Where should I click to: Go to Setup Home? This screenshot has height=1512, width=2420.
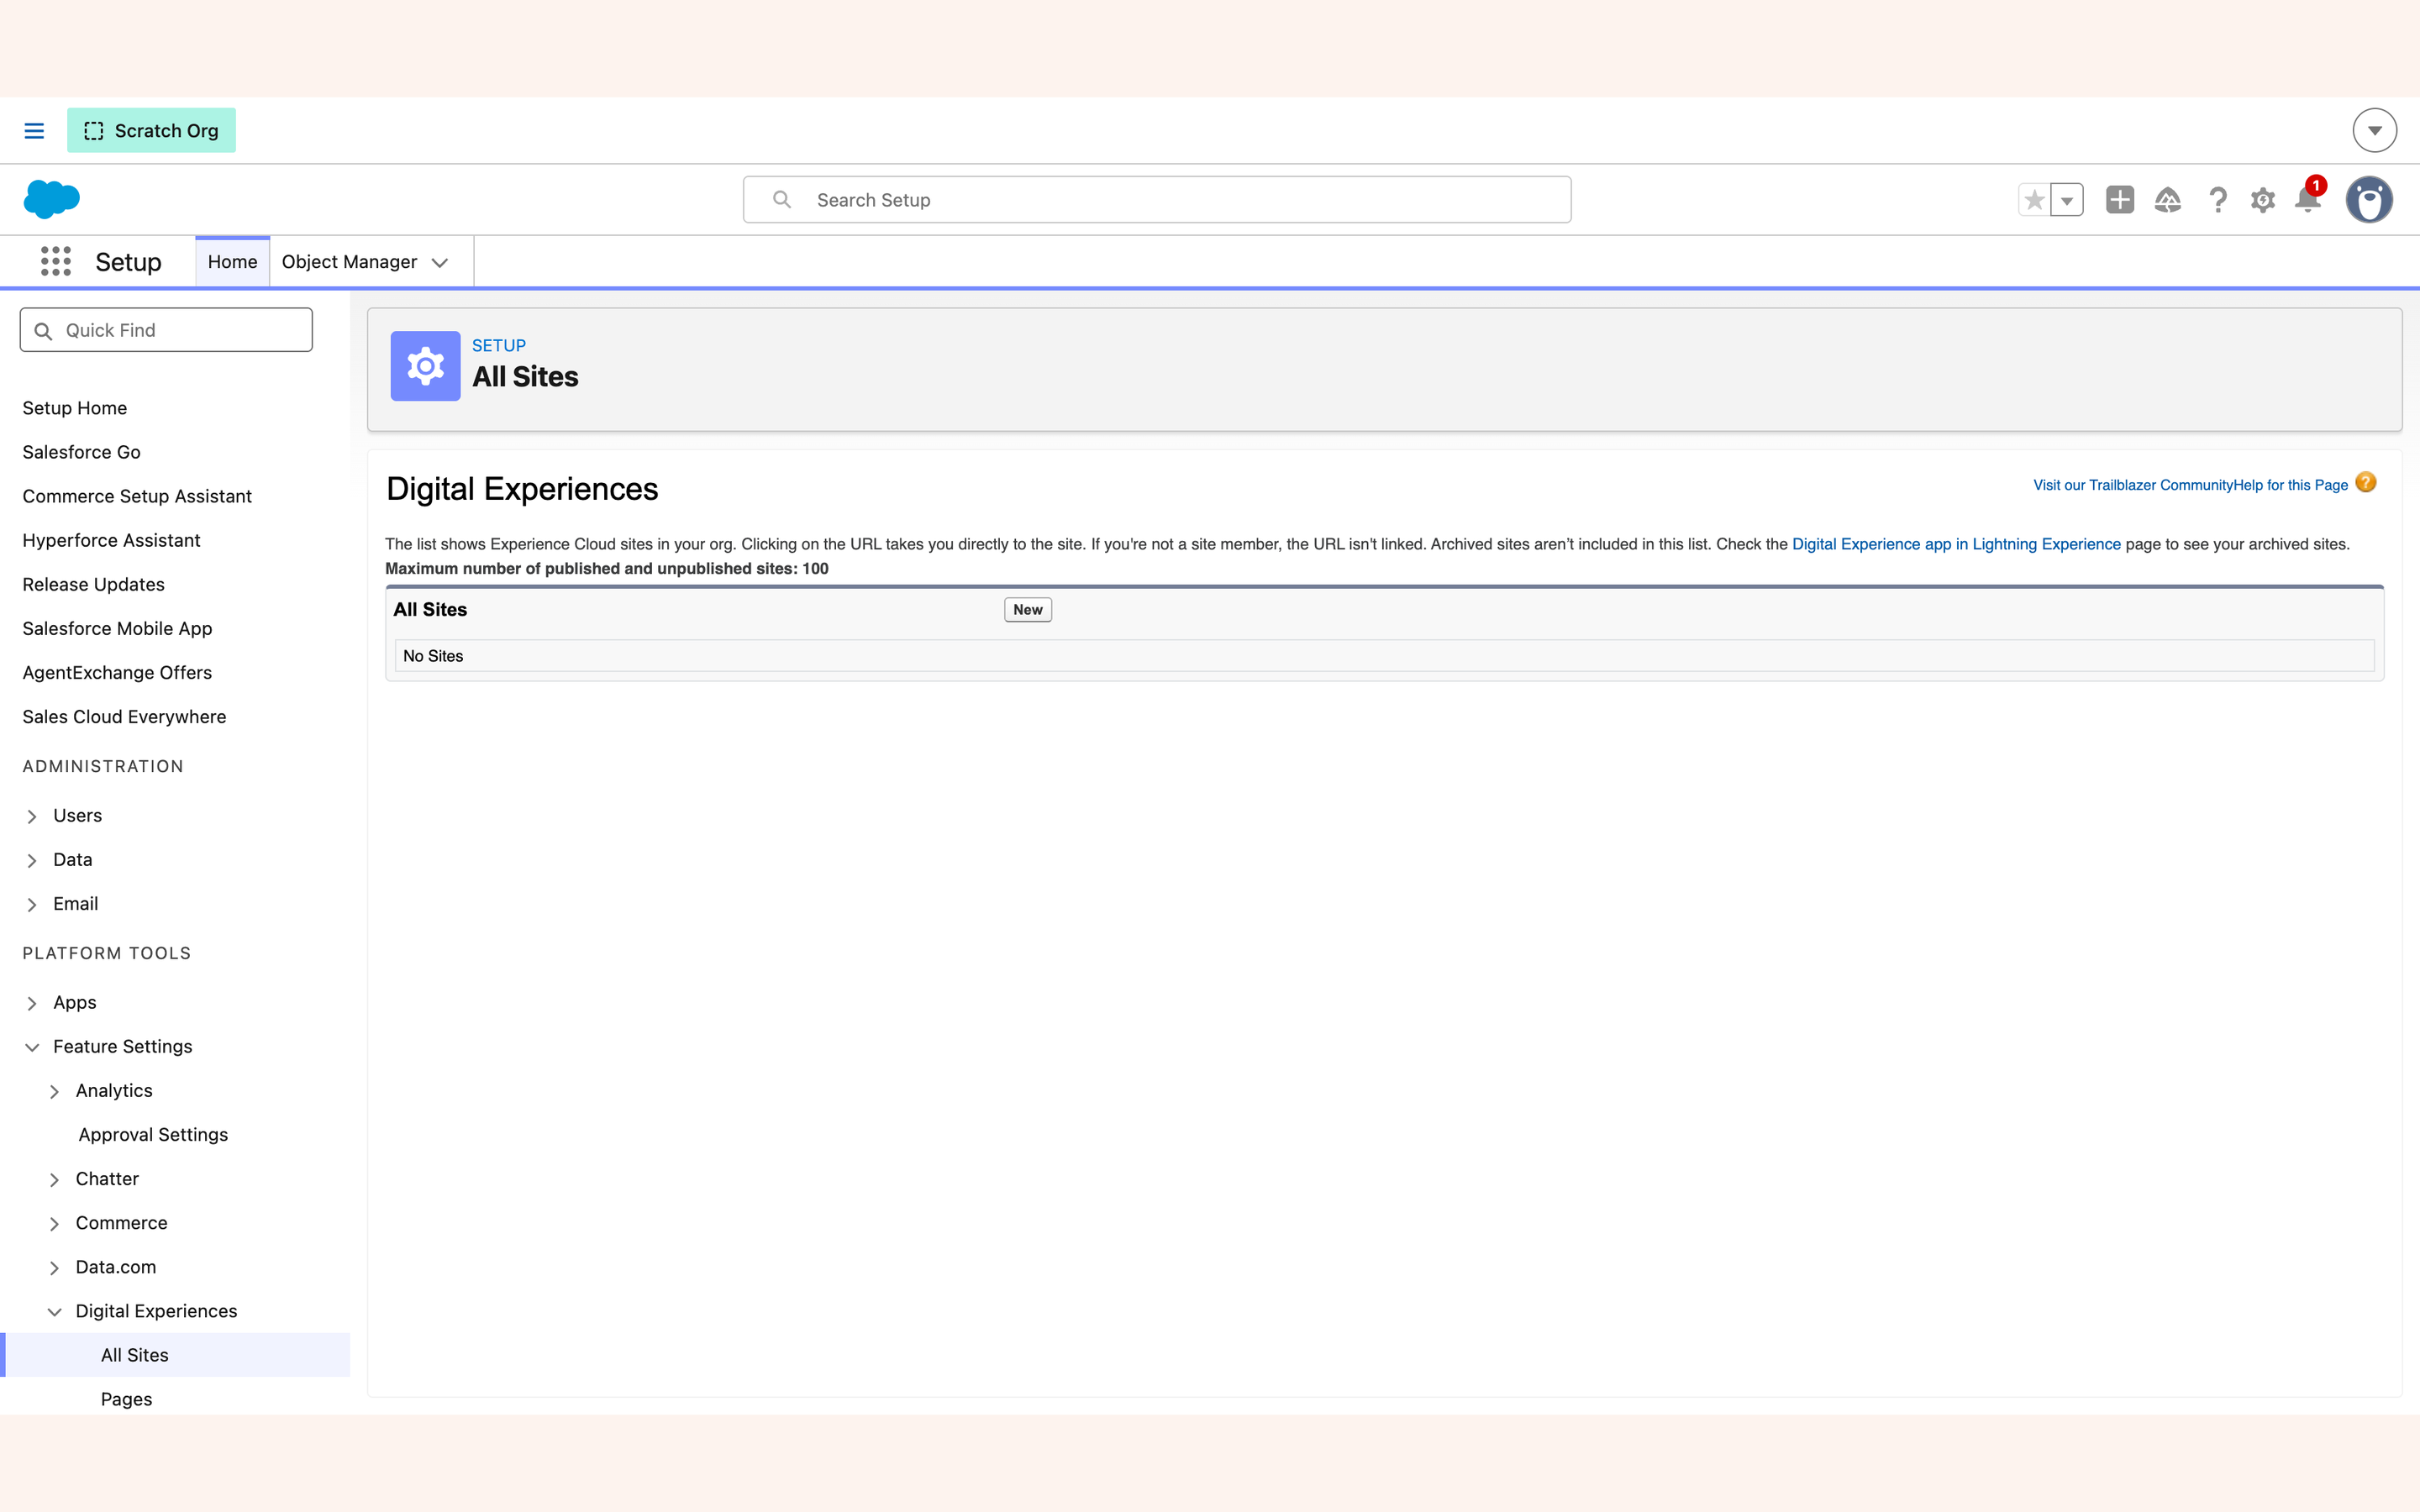(75, 408)
